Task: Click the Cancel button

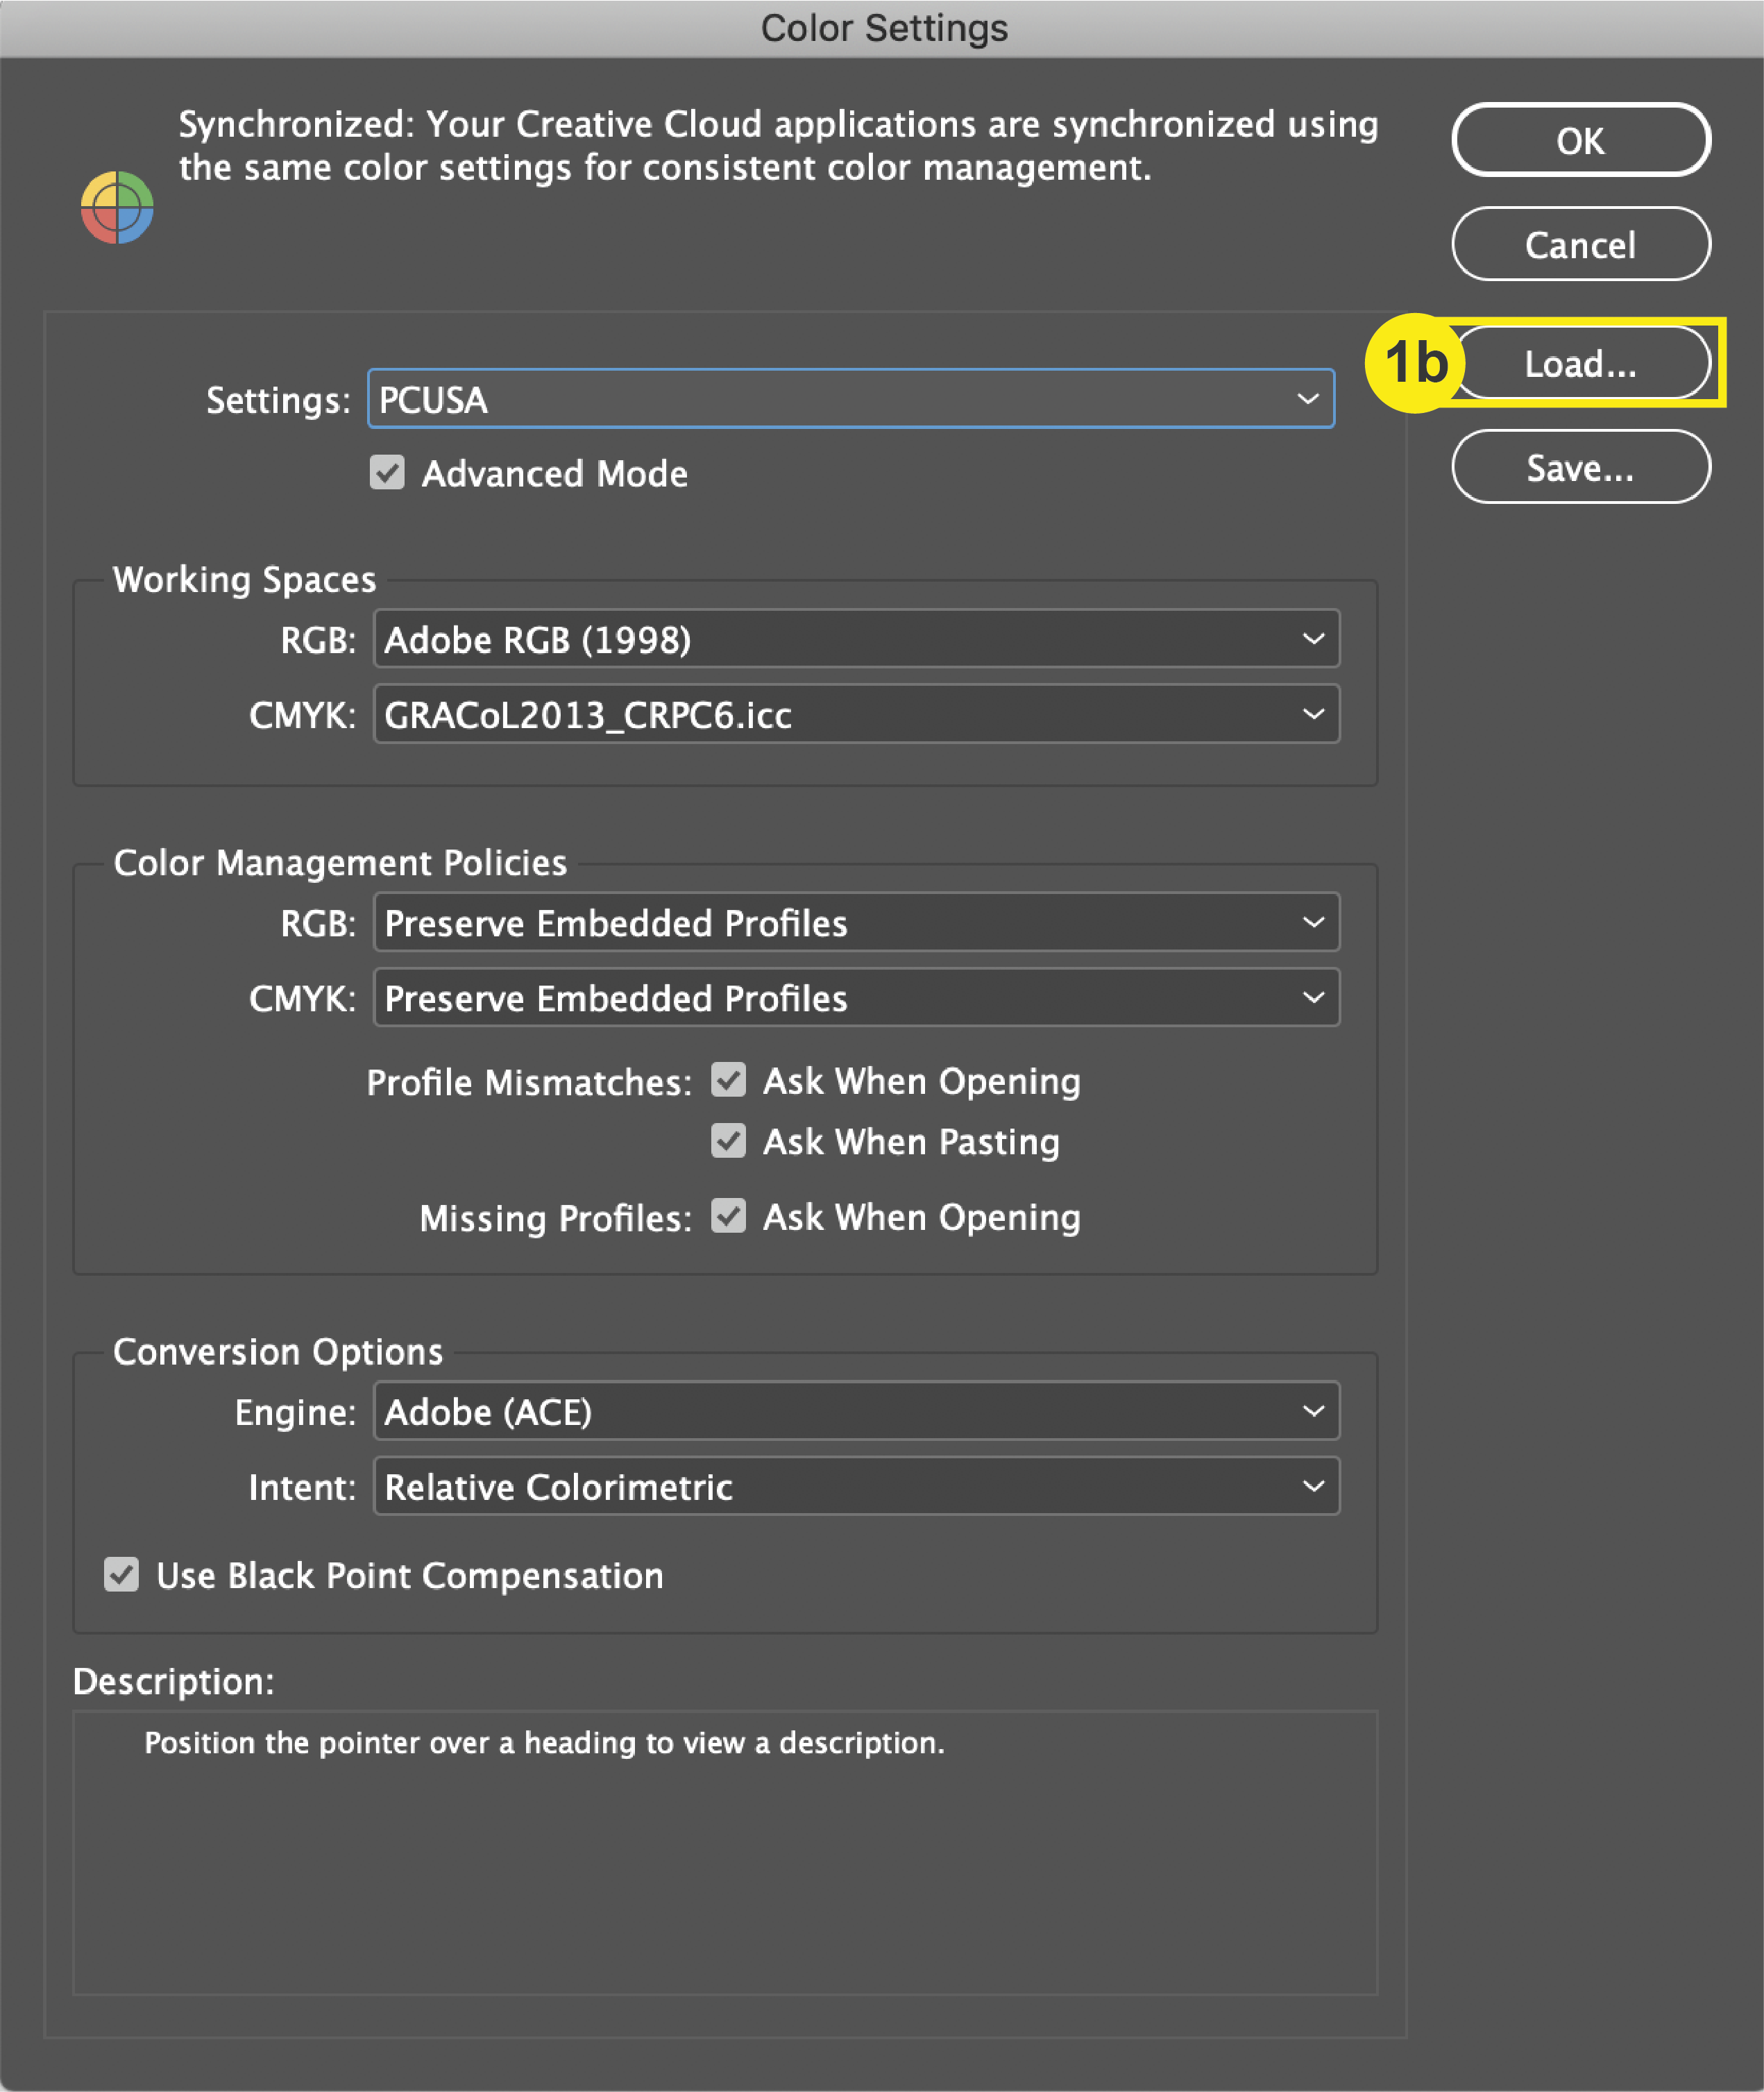Action: pyautogui.click(x=1581, y=244)
